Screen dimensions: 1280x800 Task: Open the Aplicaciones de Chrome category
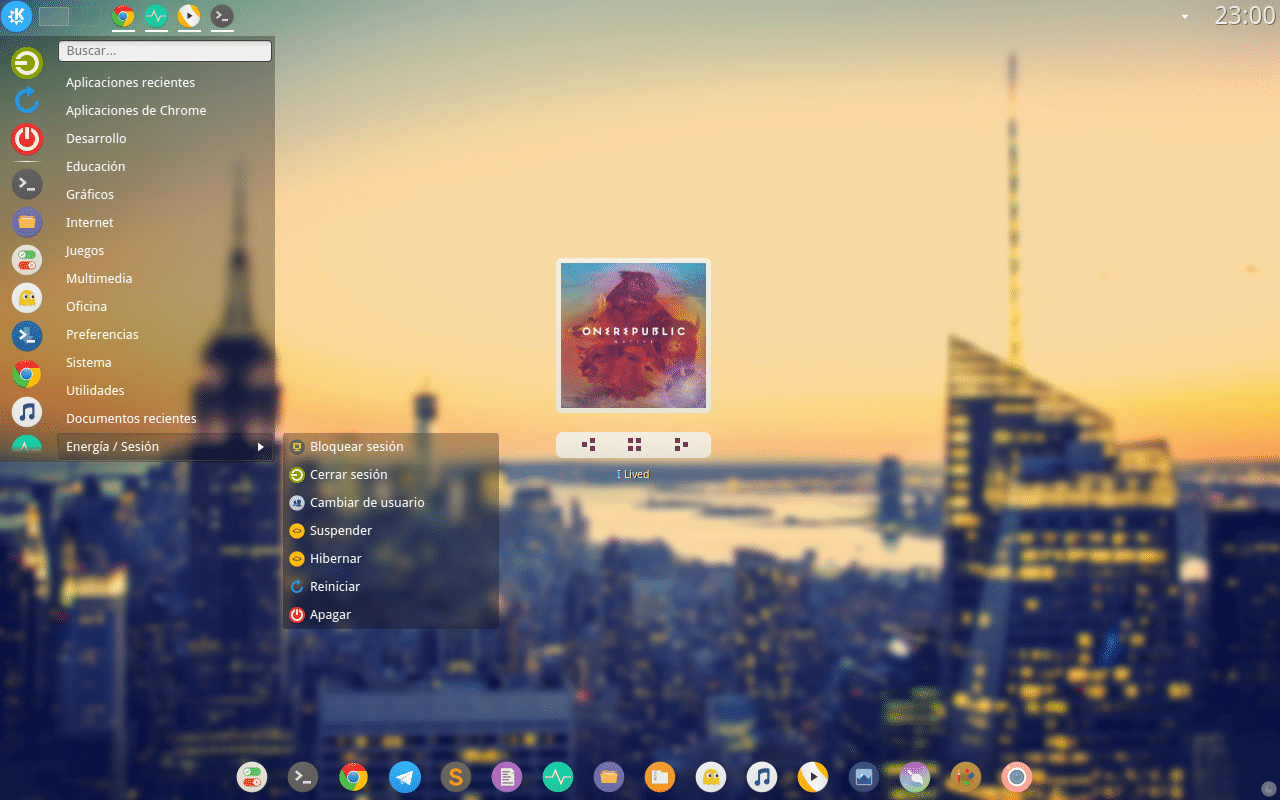tap(166, 111)
